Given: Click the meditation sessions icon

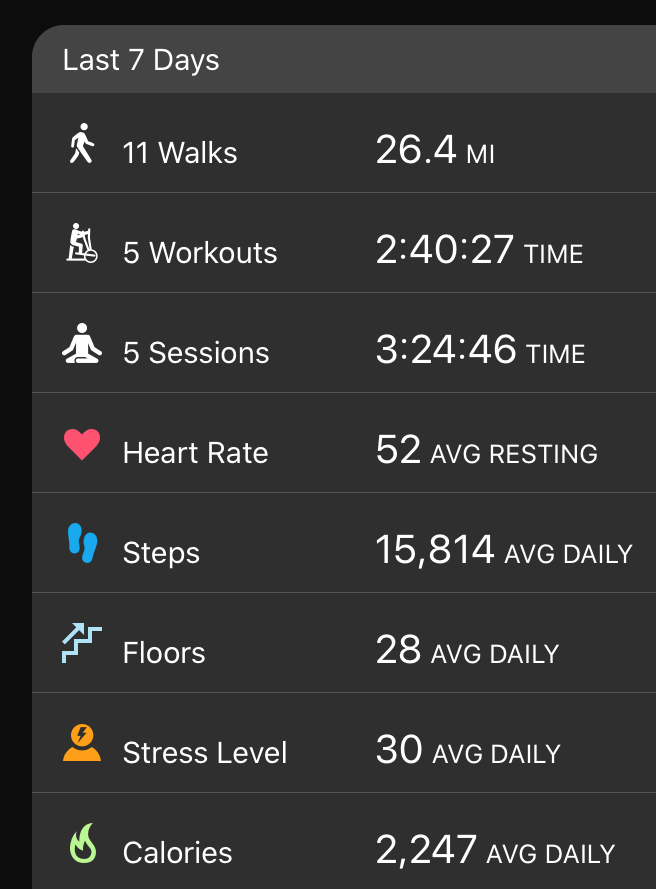Looking at the screenshot, I should [82, 343].
